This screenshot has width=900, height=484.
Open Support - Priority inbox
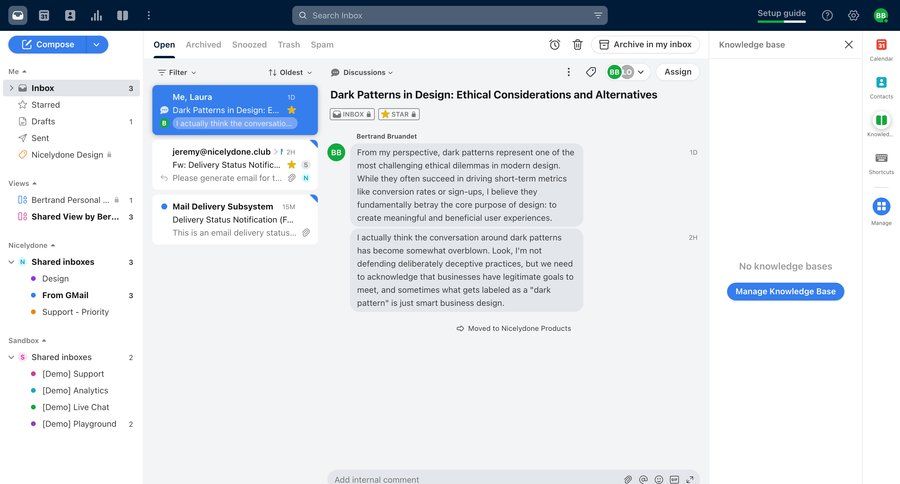pyautogui.click(x=72, y=312)
